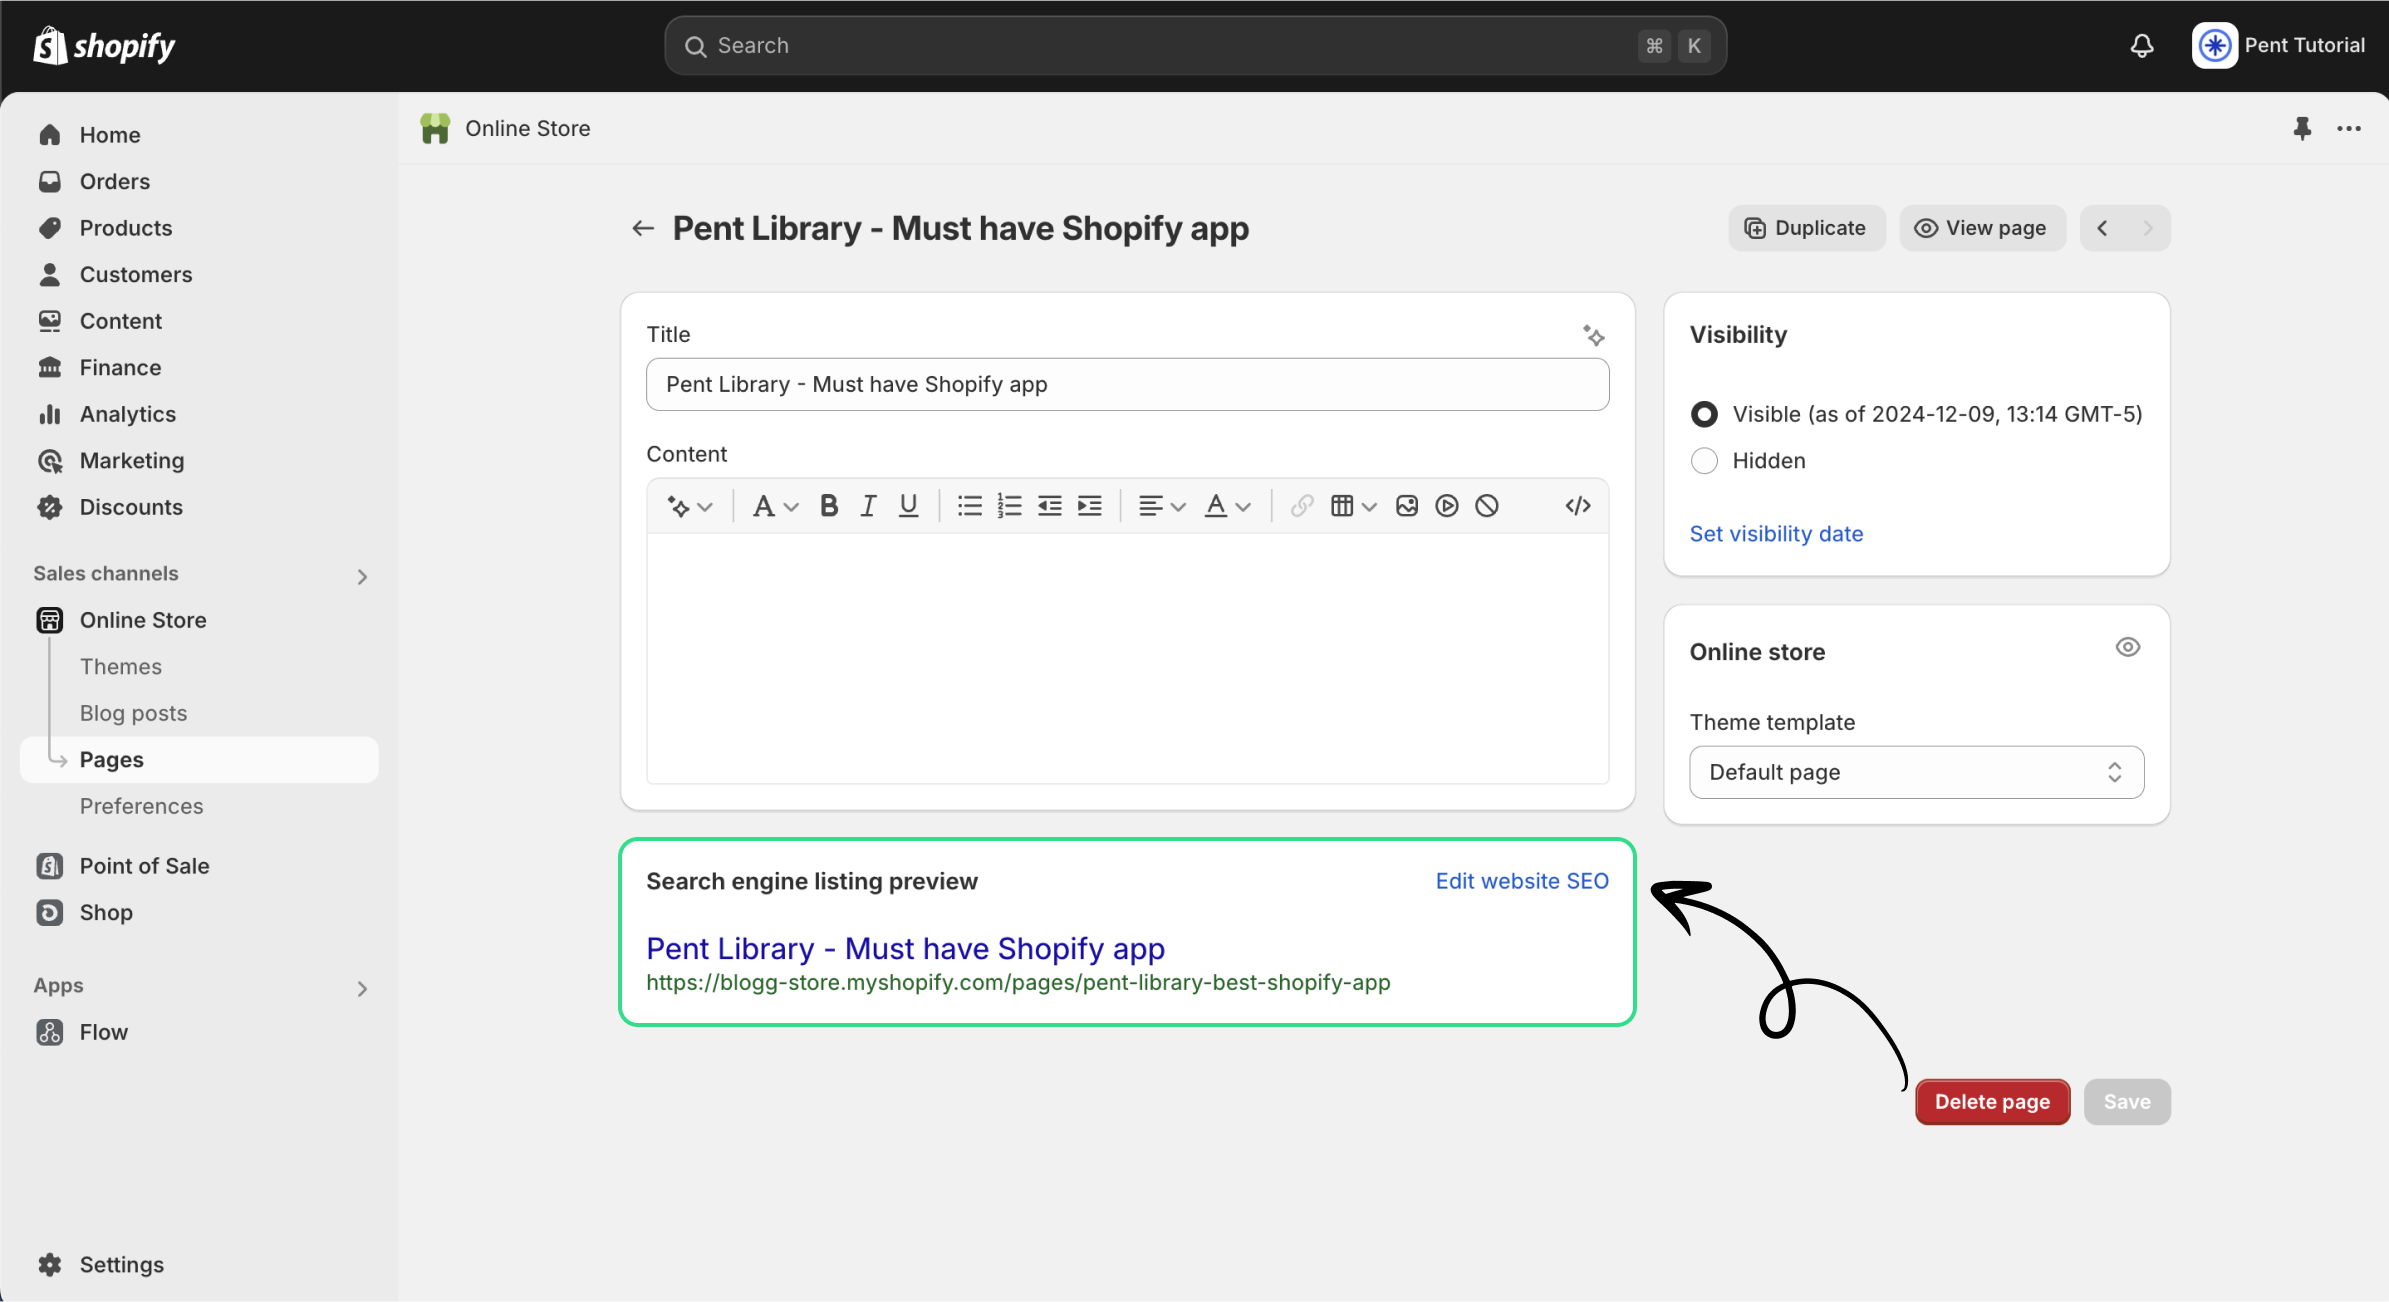Toggle bold formatting
This screenshot has width=2389, height=1302.
tap(829, 506)
